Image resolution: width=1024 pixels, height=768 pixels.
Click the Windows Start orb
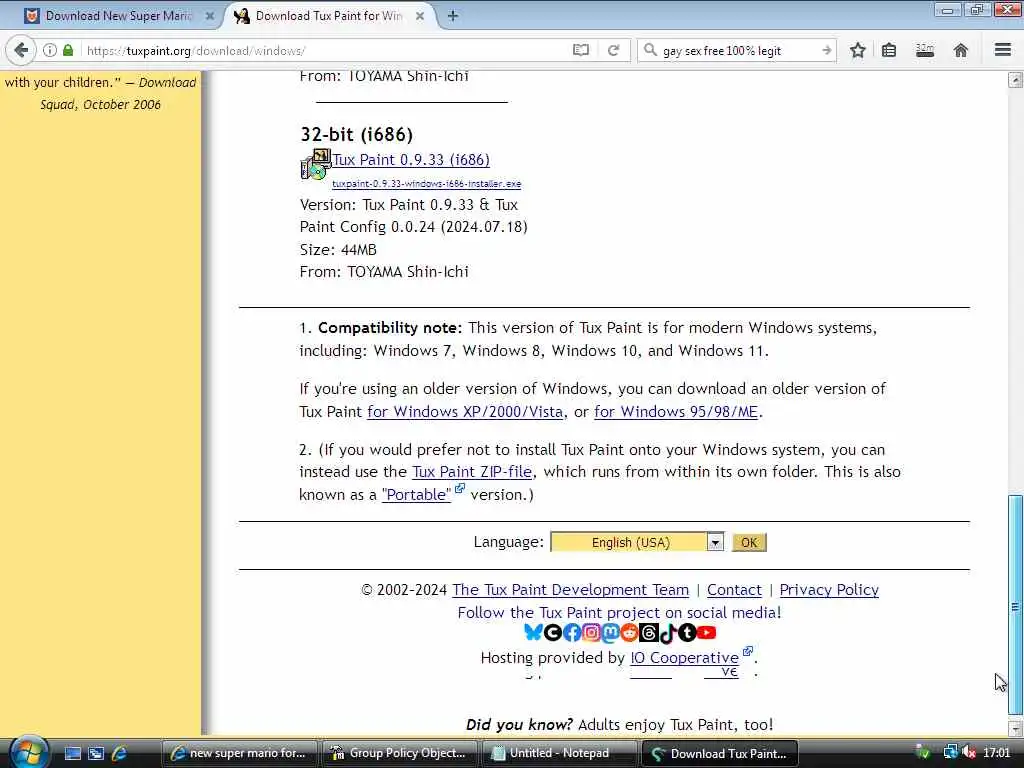tap(29, 752)
